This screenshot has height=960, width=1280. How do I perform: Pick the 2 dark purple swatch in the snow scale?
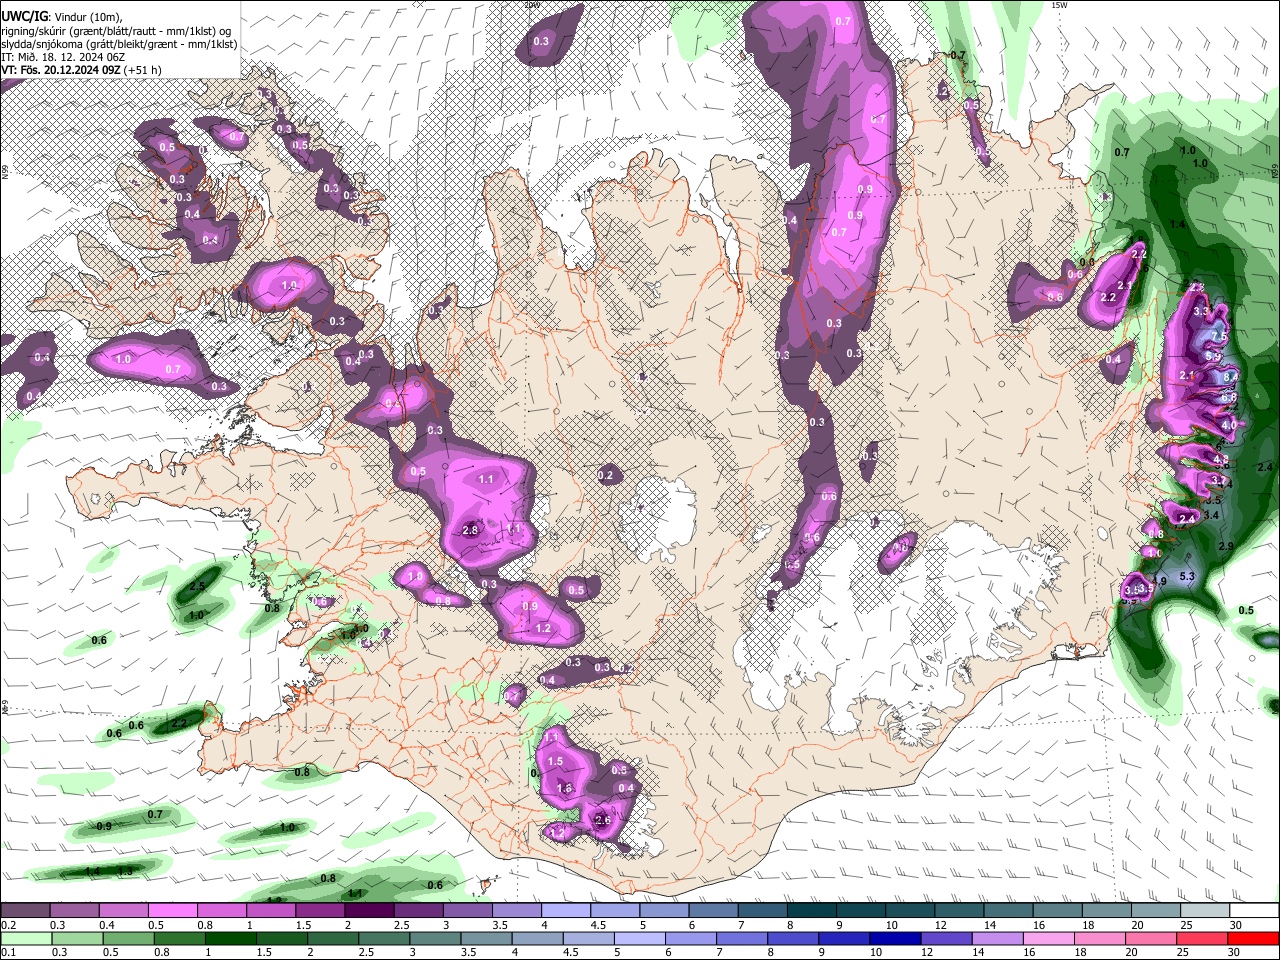pos(369,912)
